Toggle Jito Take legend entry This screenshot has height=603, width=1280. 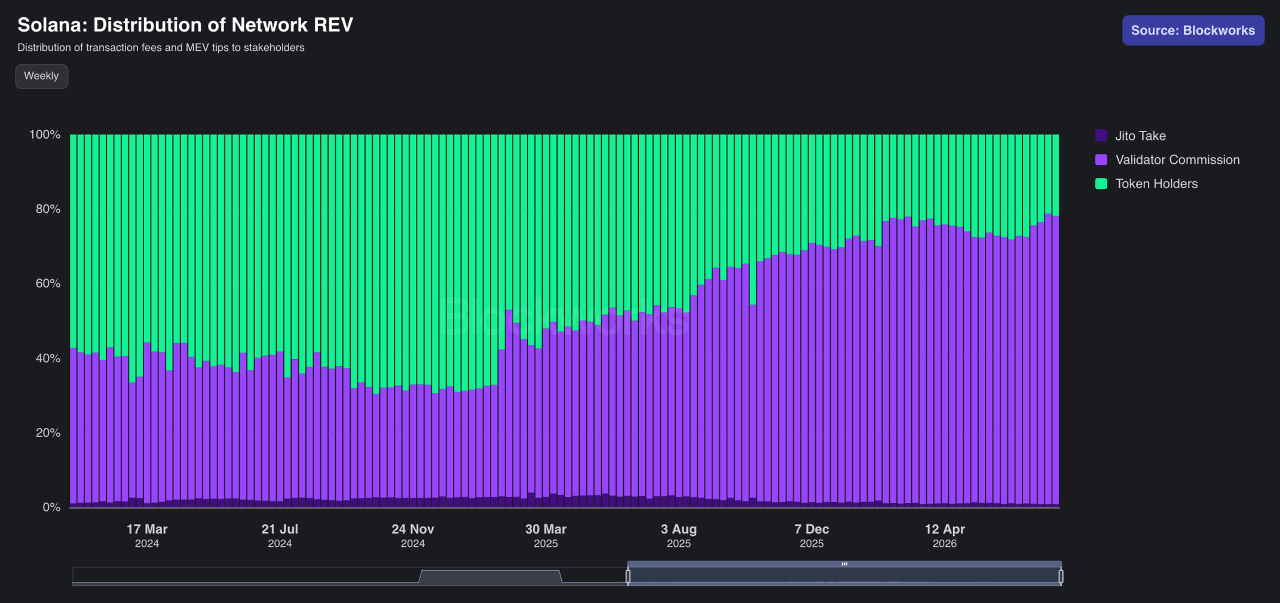[x=1130, y=136]
